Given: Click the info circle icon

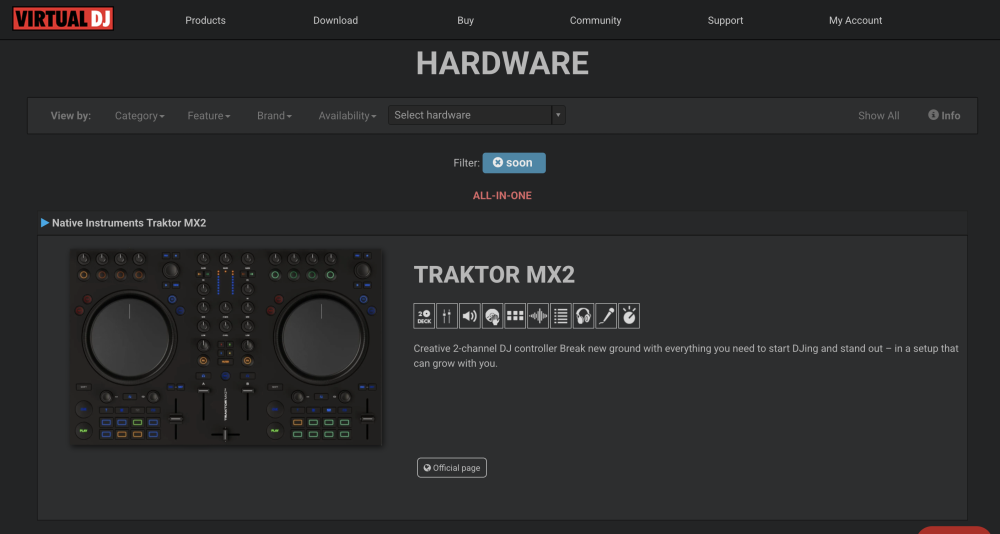Looking at the screenshot, I should pos(933,115).
